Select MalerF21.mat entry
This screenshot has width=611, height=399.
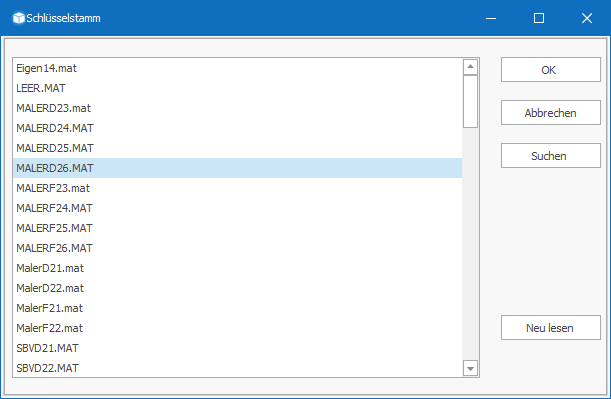[x=238, y=308]
